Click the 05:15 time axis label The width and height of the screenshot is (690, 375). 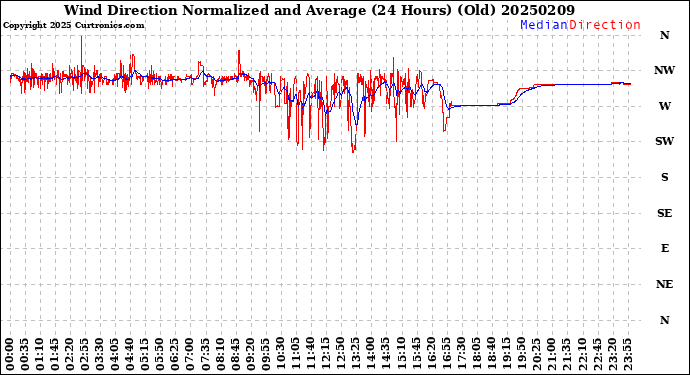coord(145,355)
